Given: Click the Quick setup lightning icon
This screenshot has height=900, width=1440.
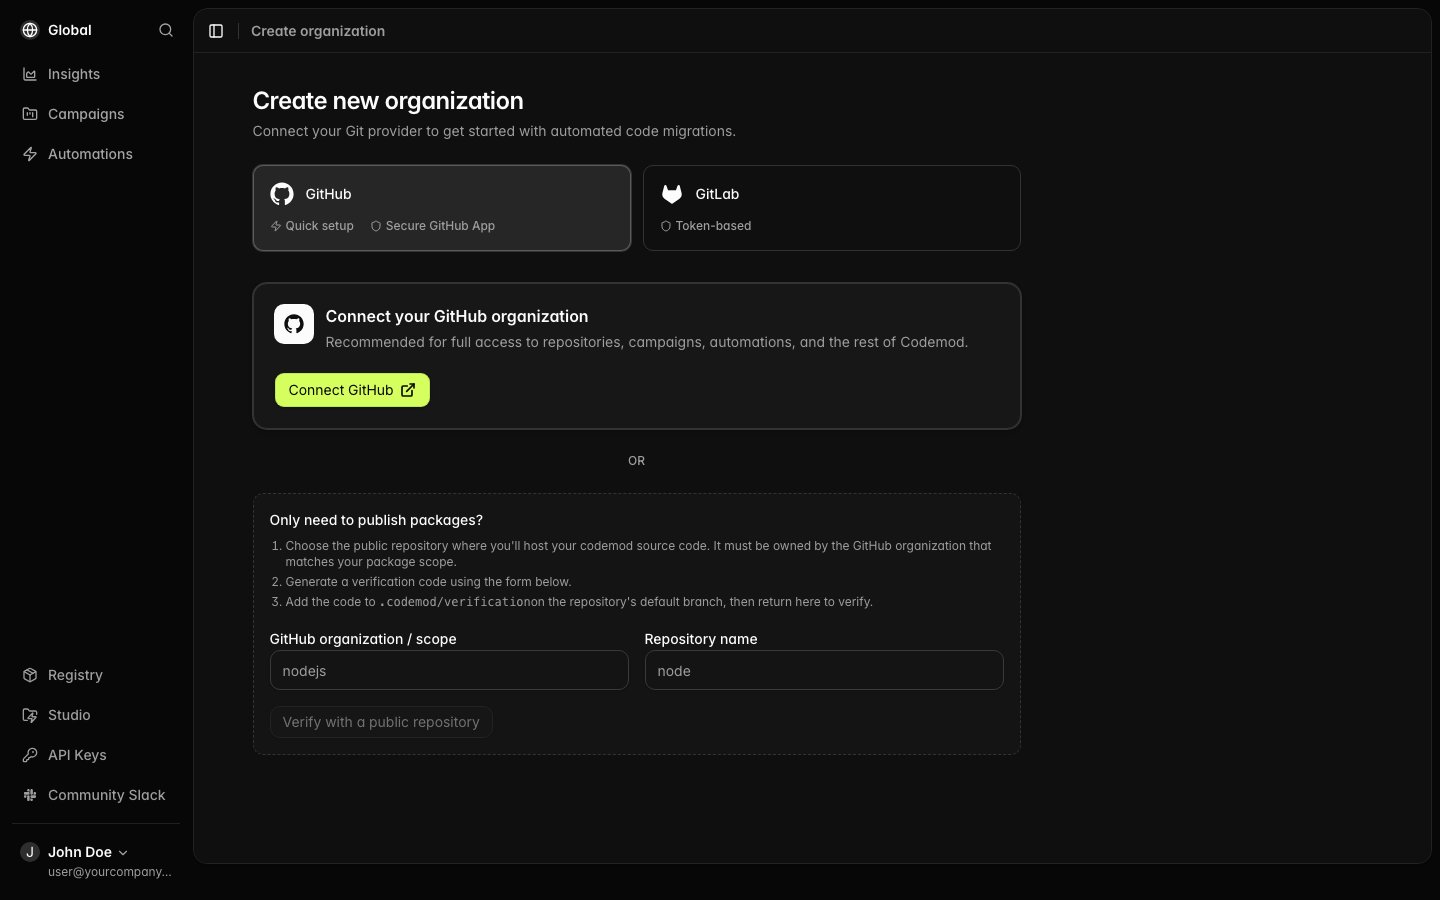Looking at the screenshot, I should (x=276, y=226).
